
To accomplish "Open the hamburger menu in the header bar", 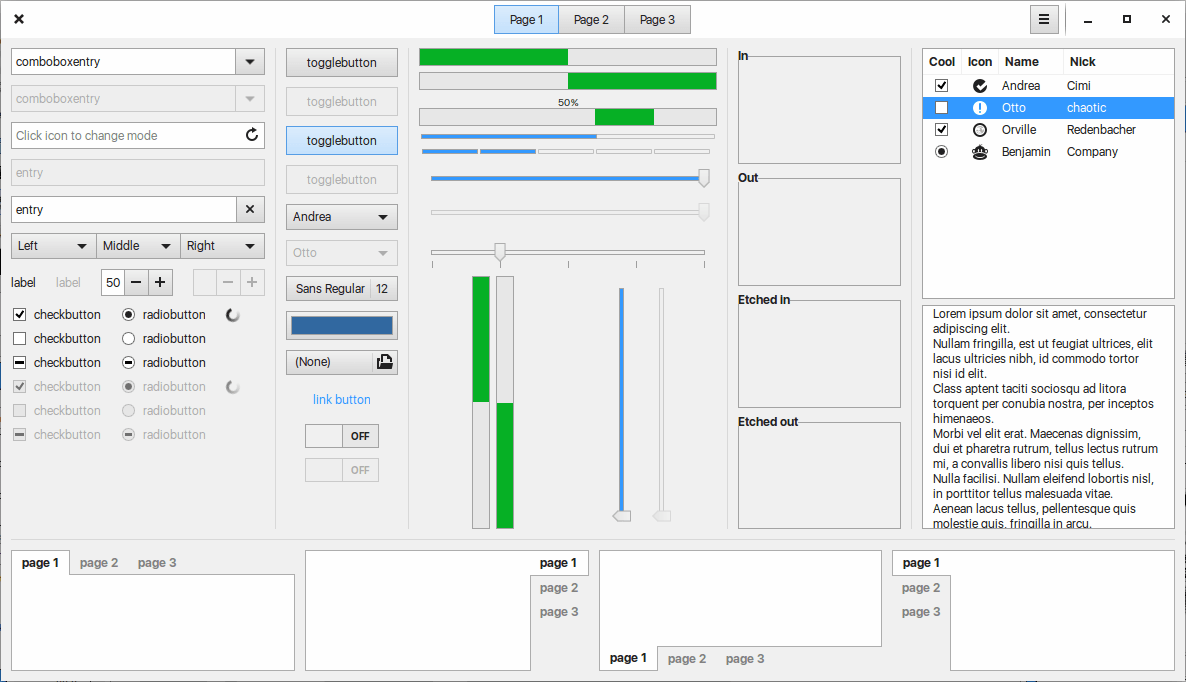I will click(x=1044, y=20).
